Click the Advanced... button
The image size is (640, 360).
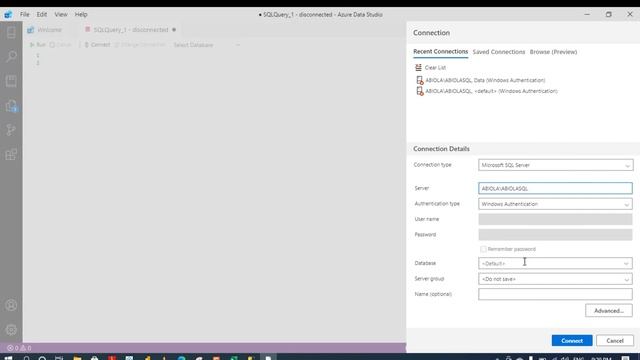(x=609, y=311)
